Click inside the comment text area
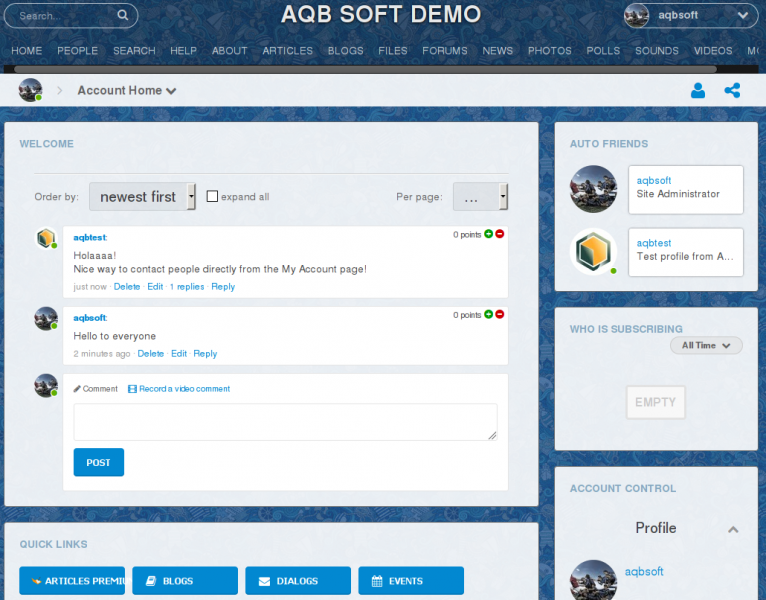 [285, 421]
